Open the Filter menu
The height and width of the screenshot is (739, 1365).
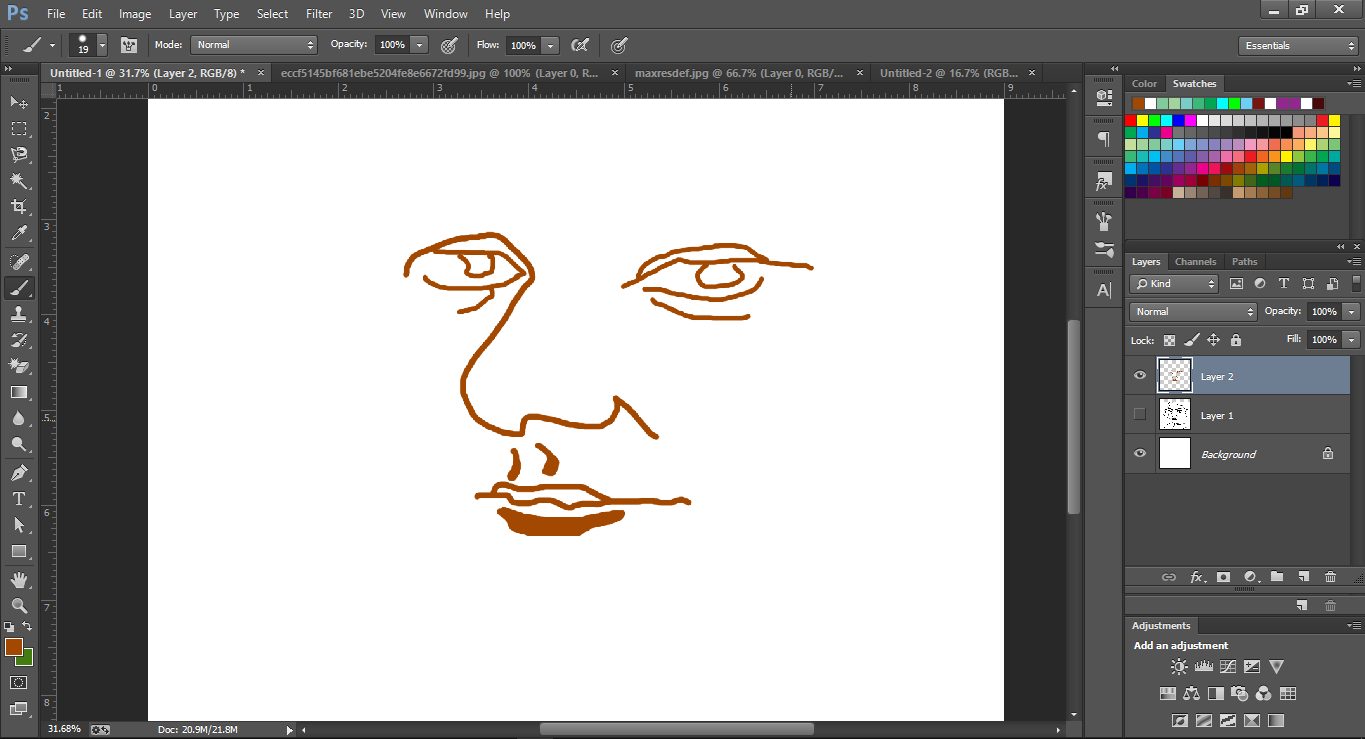pos(319,14)
